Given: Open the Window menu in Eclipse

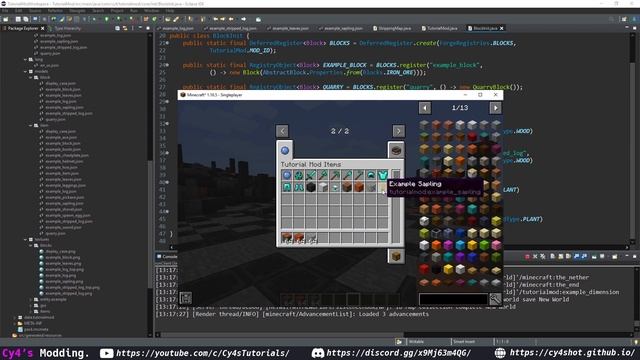Looking at the screenshot, I should coord(151,11).
